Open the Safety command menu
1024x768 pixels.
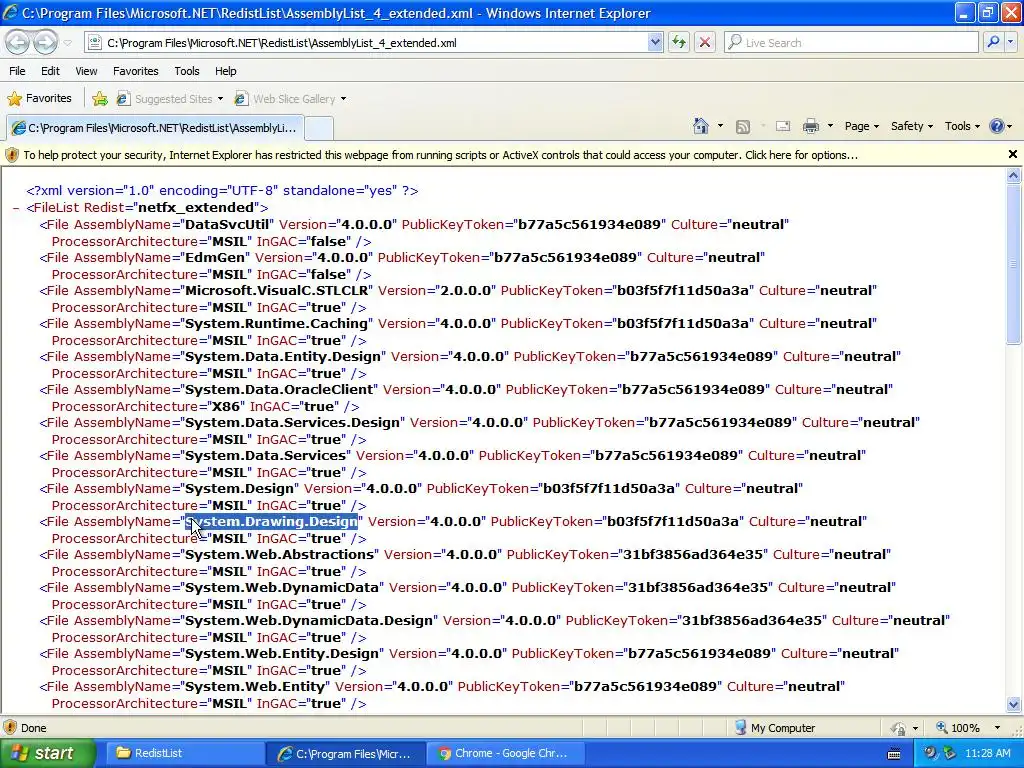[x=912, y=126]
